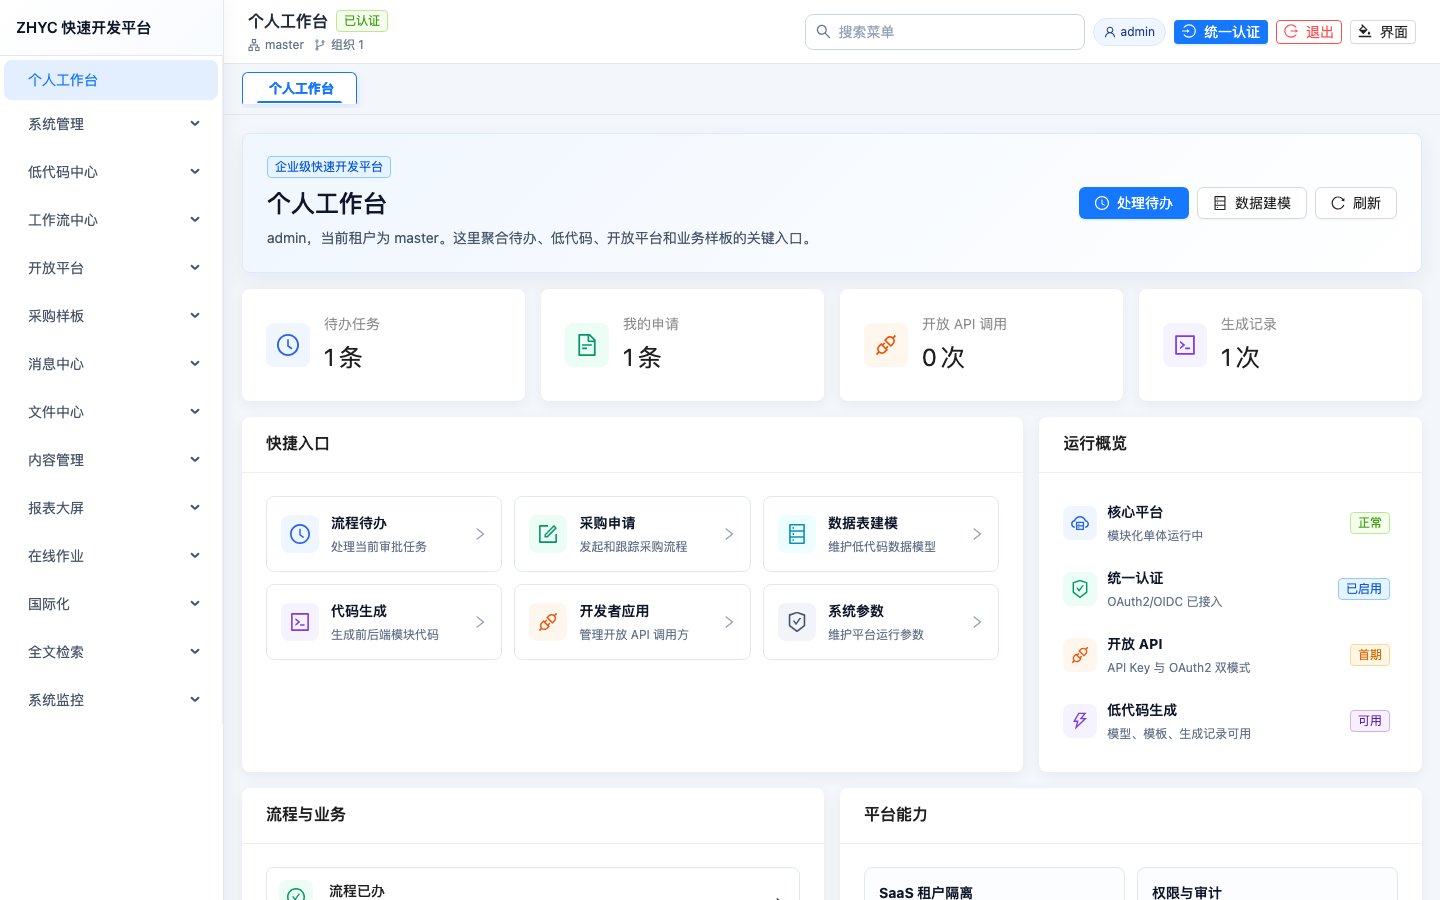The image size is (1440, 900).
Task: Open 开发者应用 via its right arrow
Action: pos(729,622)
